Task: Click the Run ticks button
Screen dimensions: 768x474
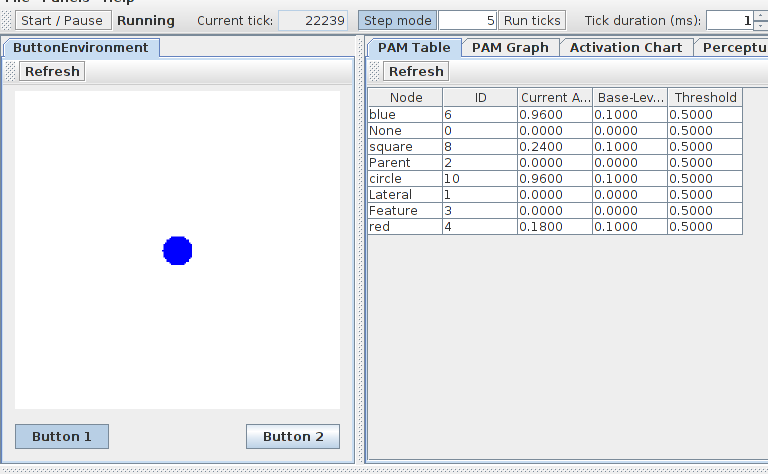Action: (532, 20)
